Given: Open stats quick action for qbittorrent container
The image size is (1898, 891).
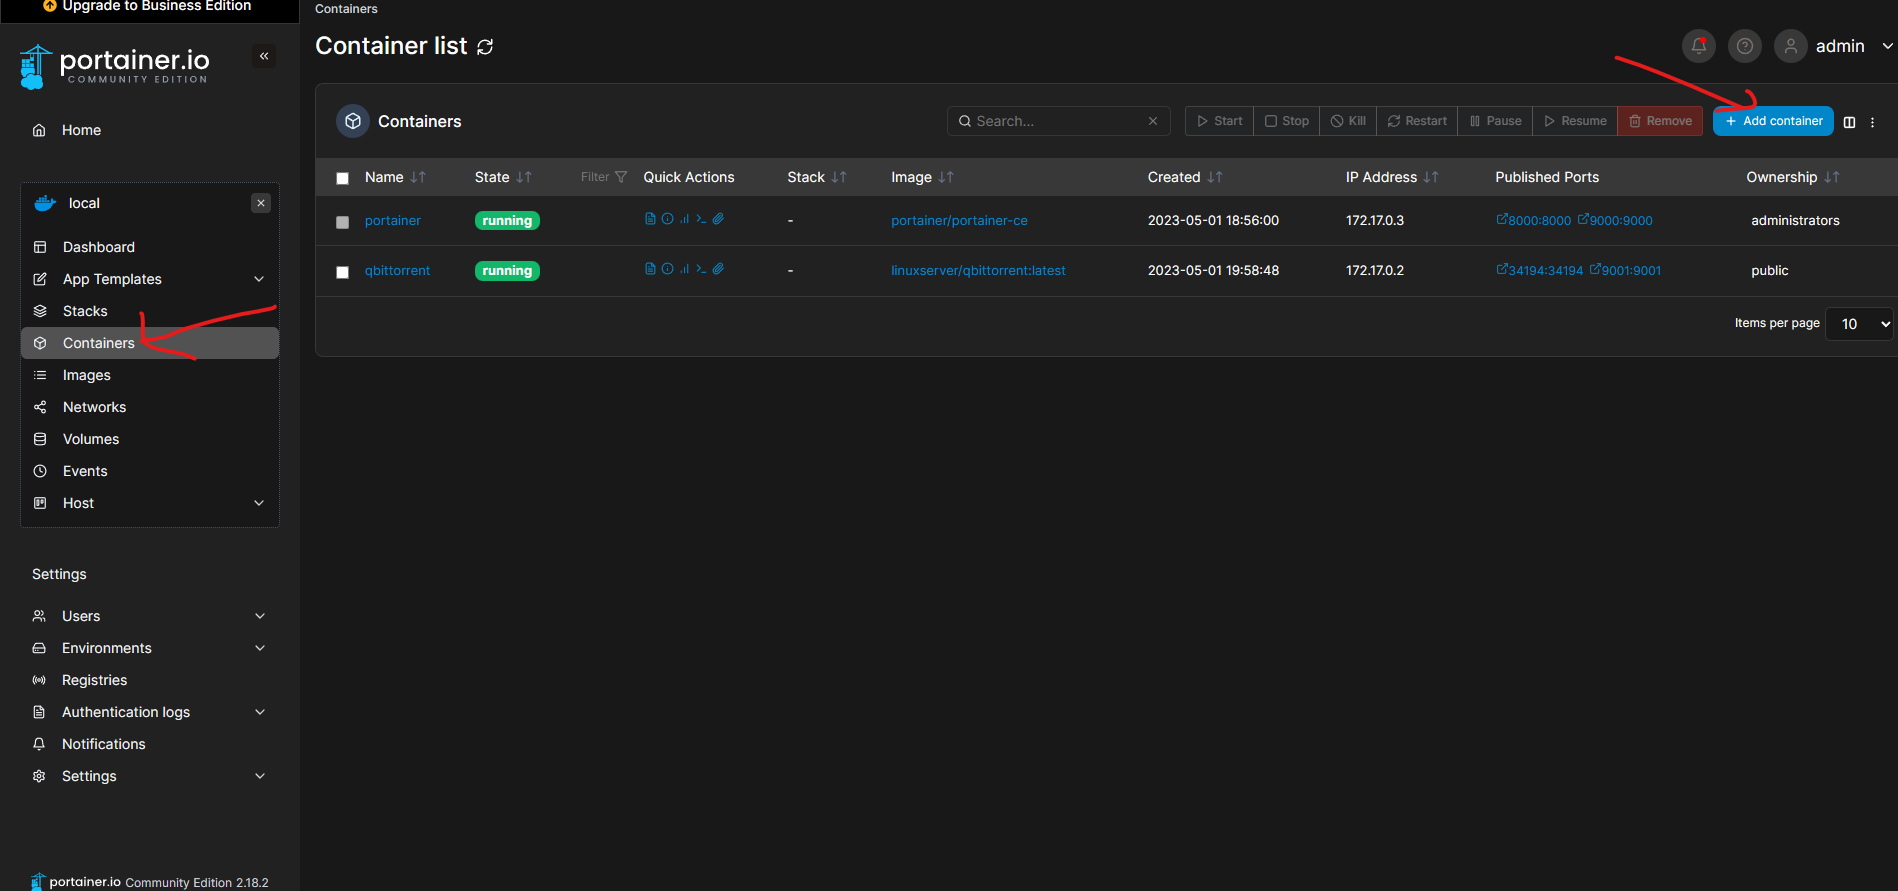Looking at the screenshot, I should tap(684, 269).
